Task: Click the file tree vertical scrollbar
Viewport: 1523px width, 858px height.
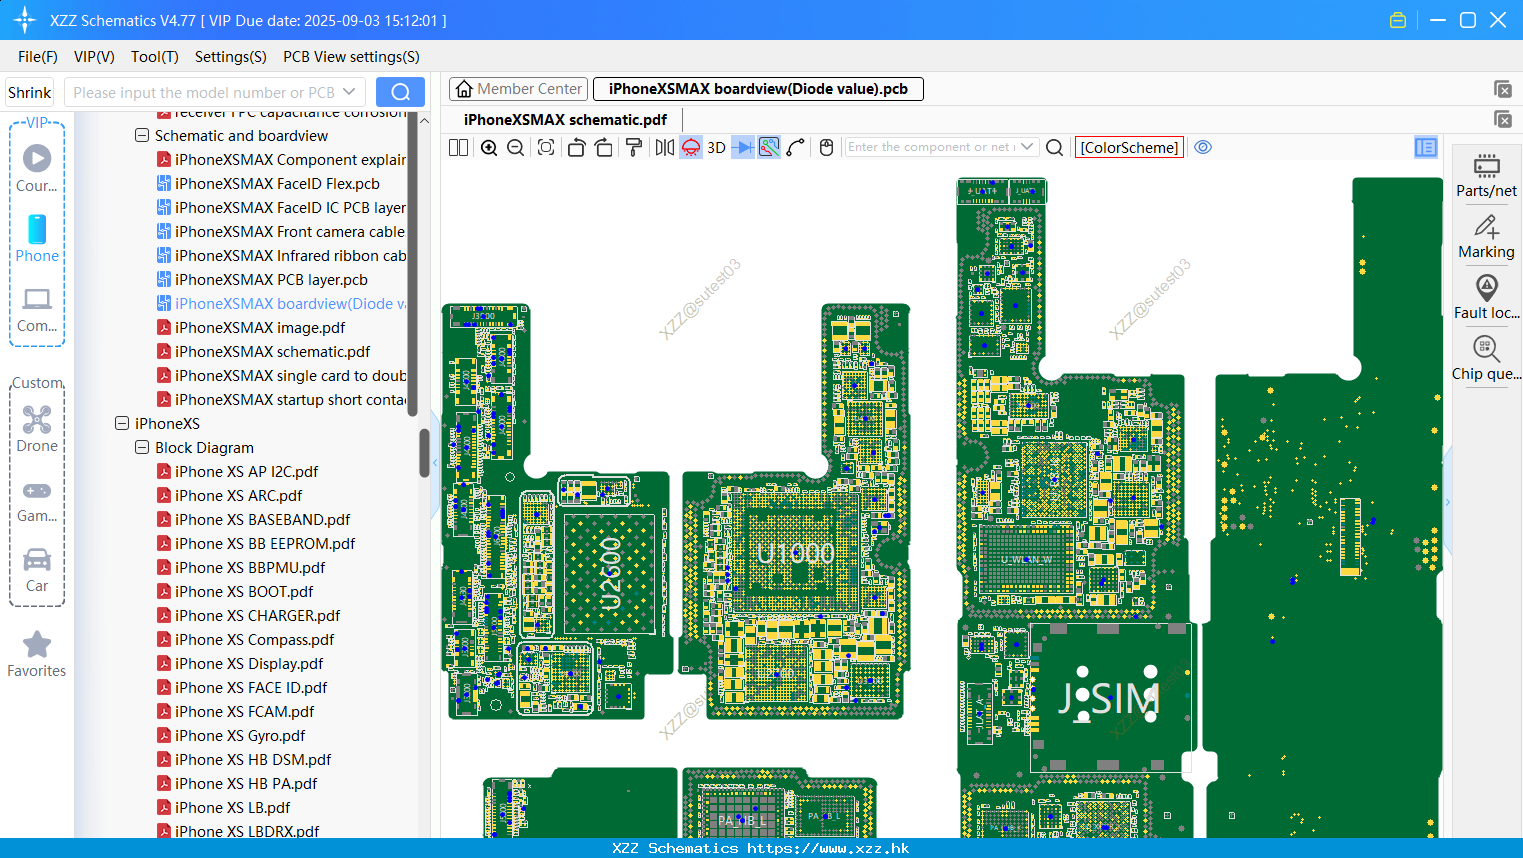Action: pyautogui.click(x=424, y=453)
